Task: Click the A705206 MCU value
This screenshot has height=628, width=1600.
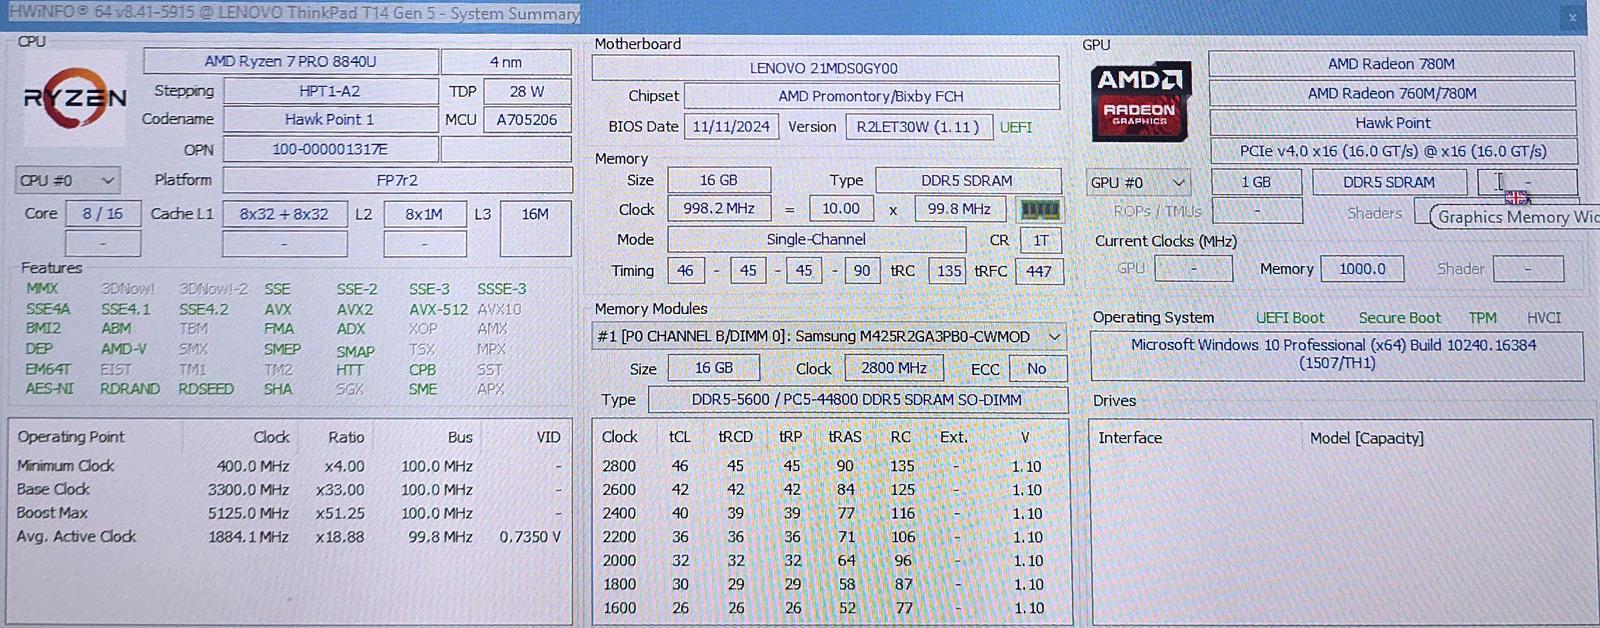Action: pos(527,119)
